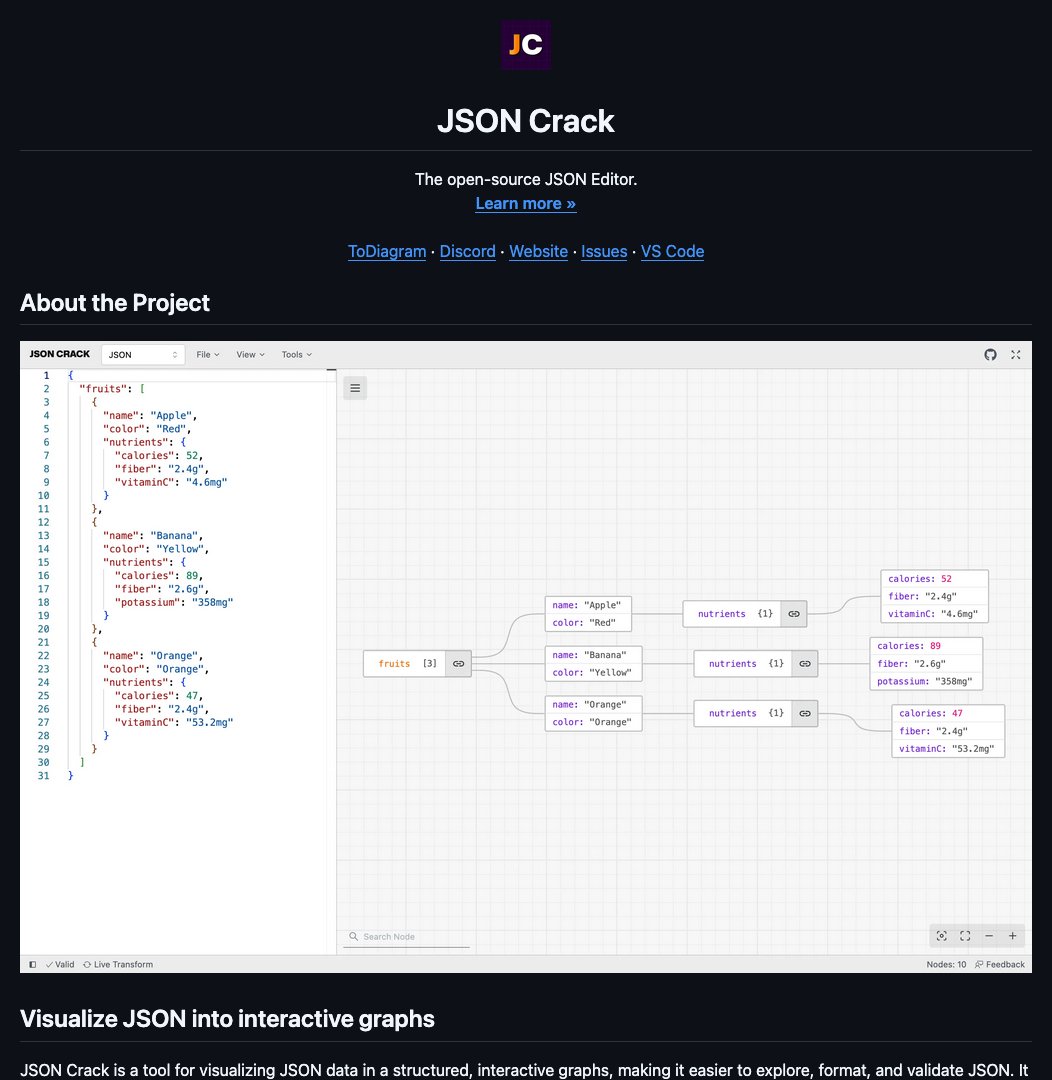1052x1080 pixels.
Task: Toggle Live Transform in the status bar
Action: [118, 964]
